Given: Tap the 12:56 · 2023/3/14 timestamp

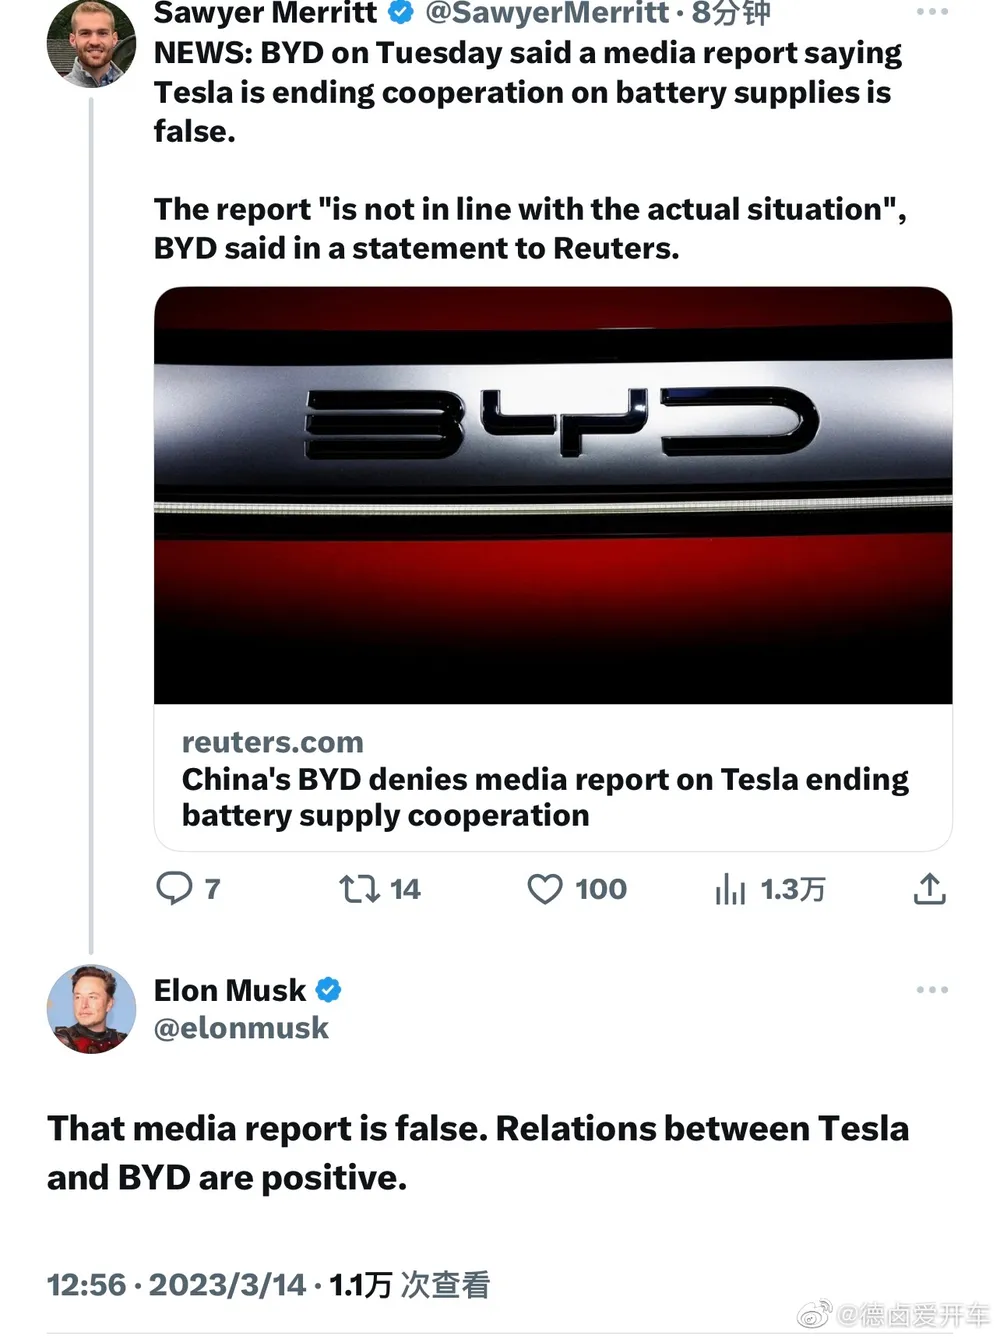Looking at the screenshot, I should [176, 1285].
